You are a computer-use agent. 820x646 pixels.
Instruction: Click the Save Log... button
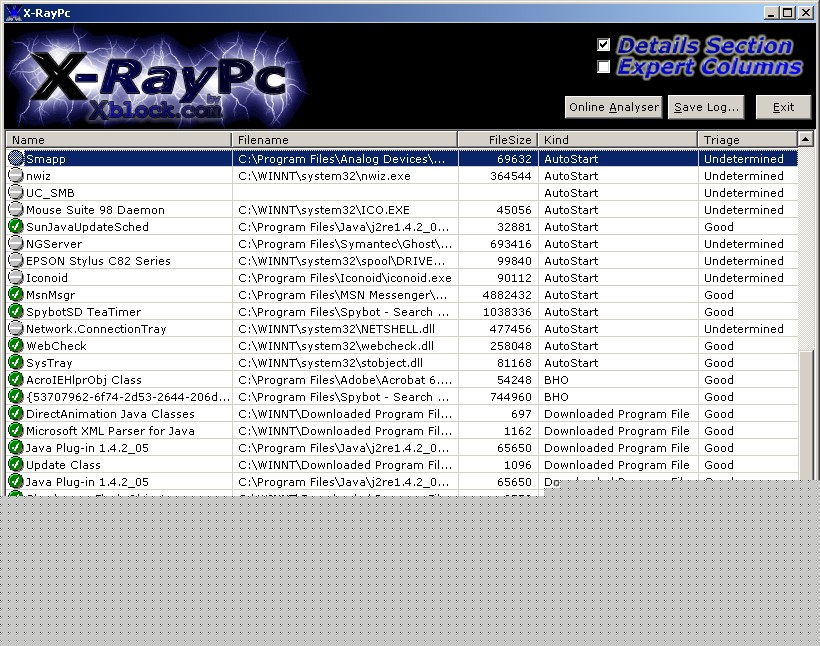(x=706, y=107)
